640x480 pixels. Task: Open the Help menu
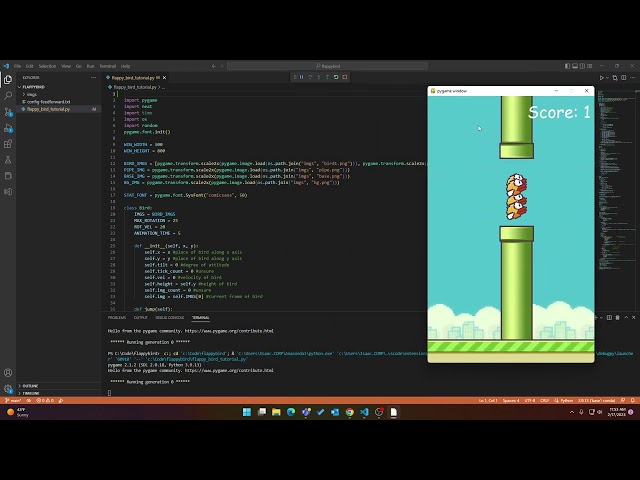125,66
